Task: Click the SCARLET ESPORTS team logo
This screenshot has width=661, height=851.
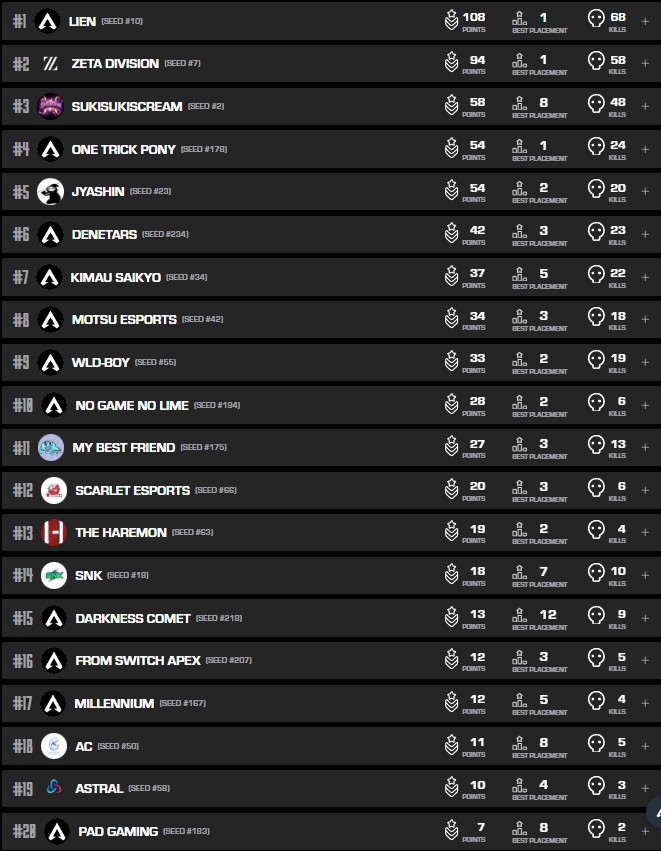Action: pyautogui.click(x=54, y=490)
